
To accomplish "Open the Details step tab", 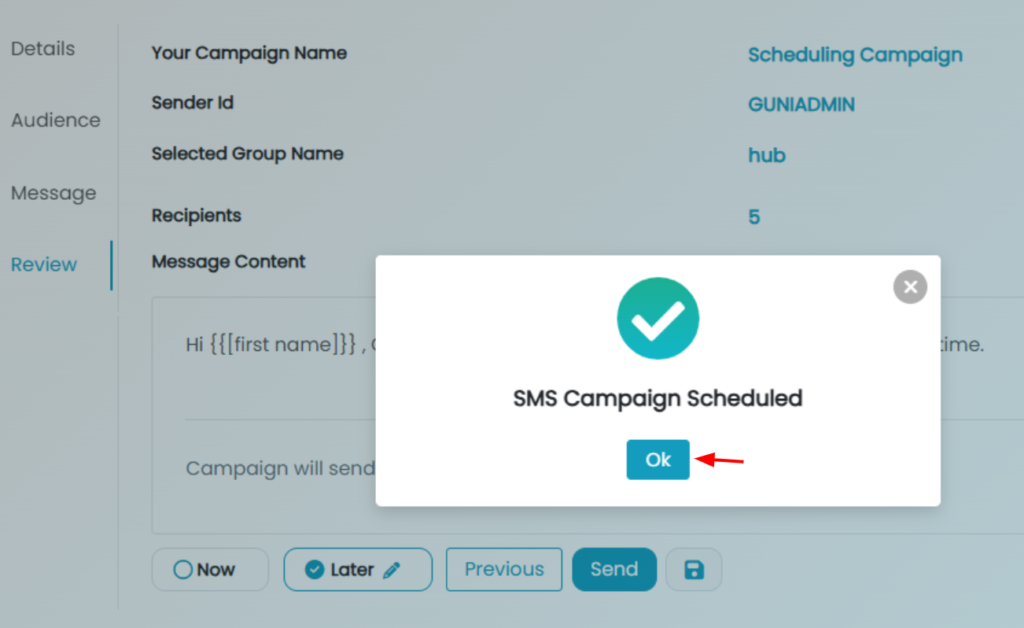I will point(43,49).
